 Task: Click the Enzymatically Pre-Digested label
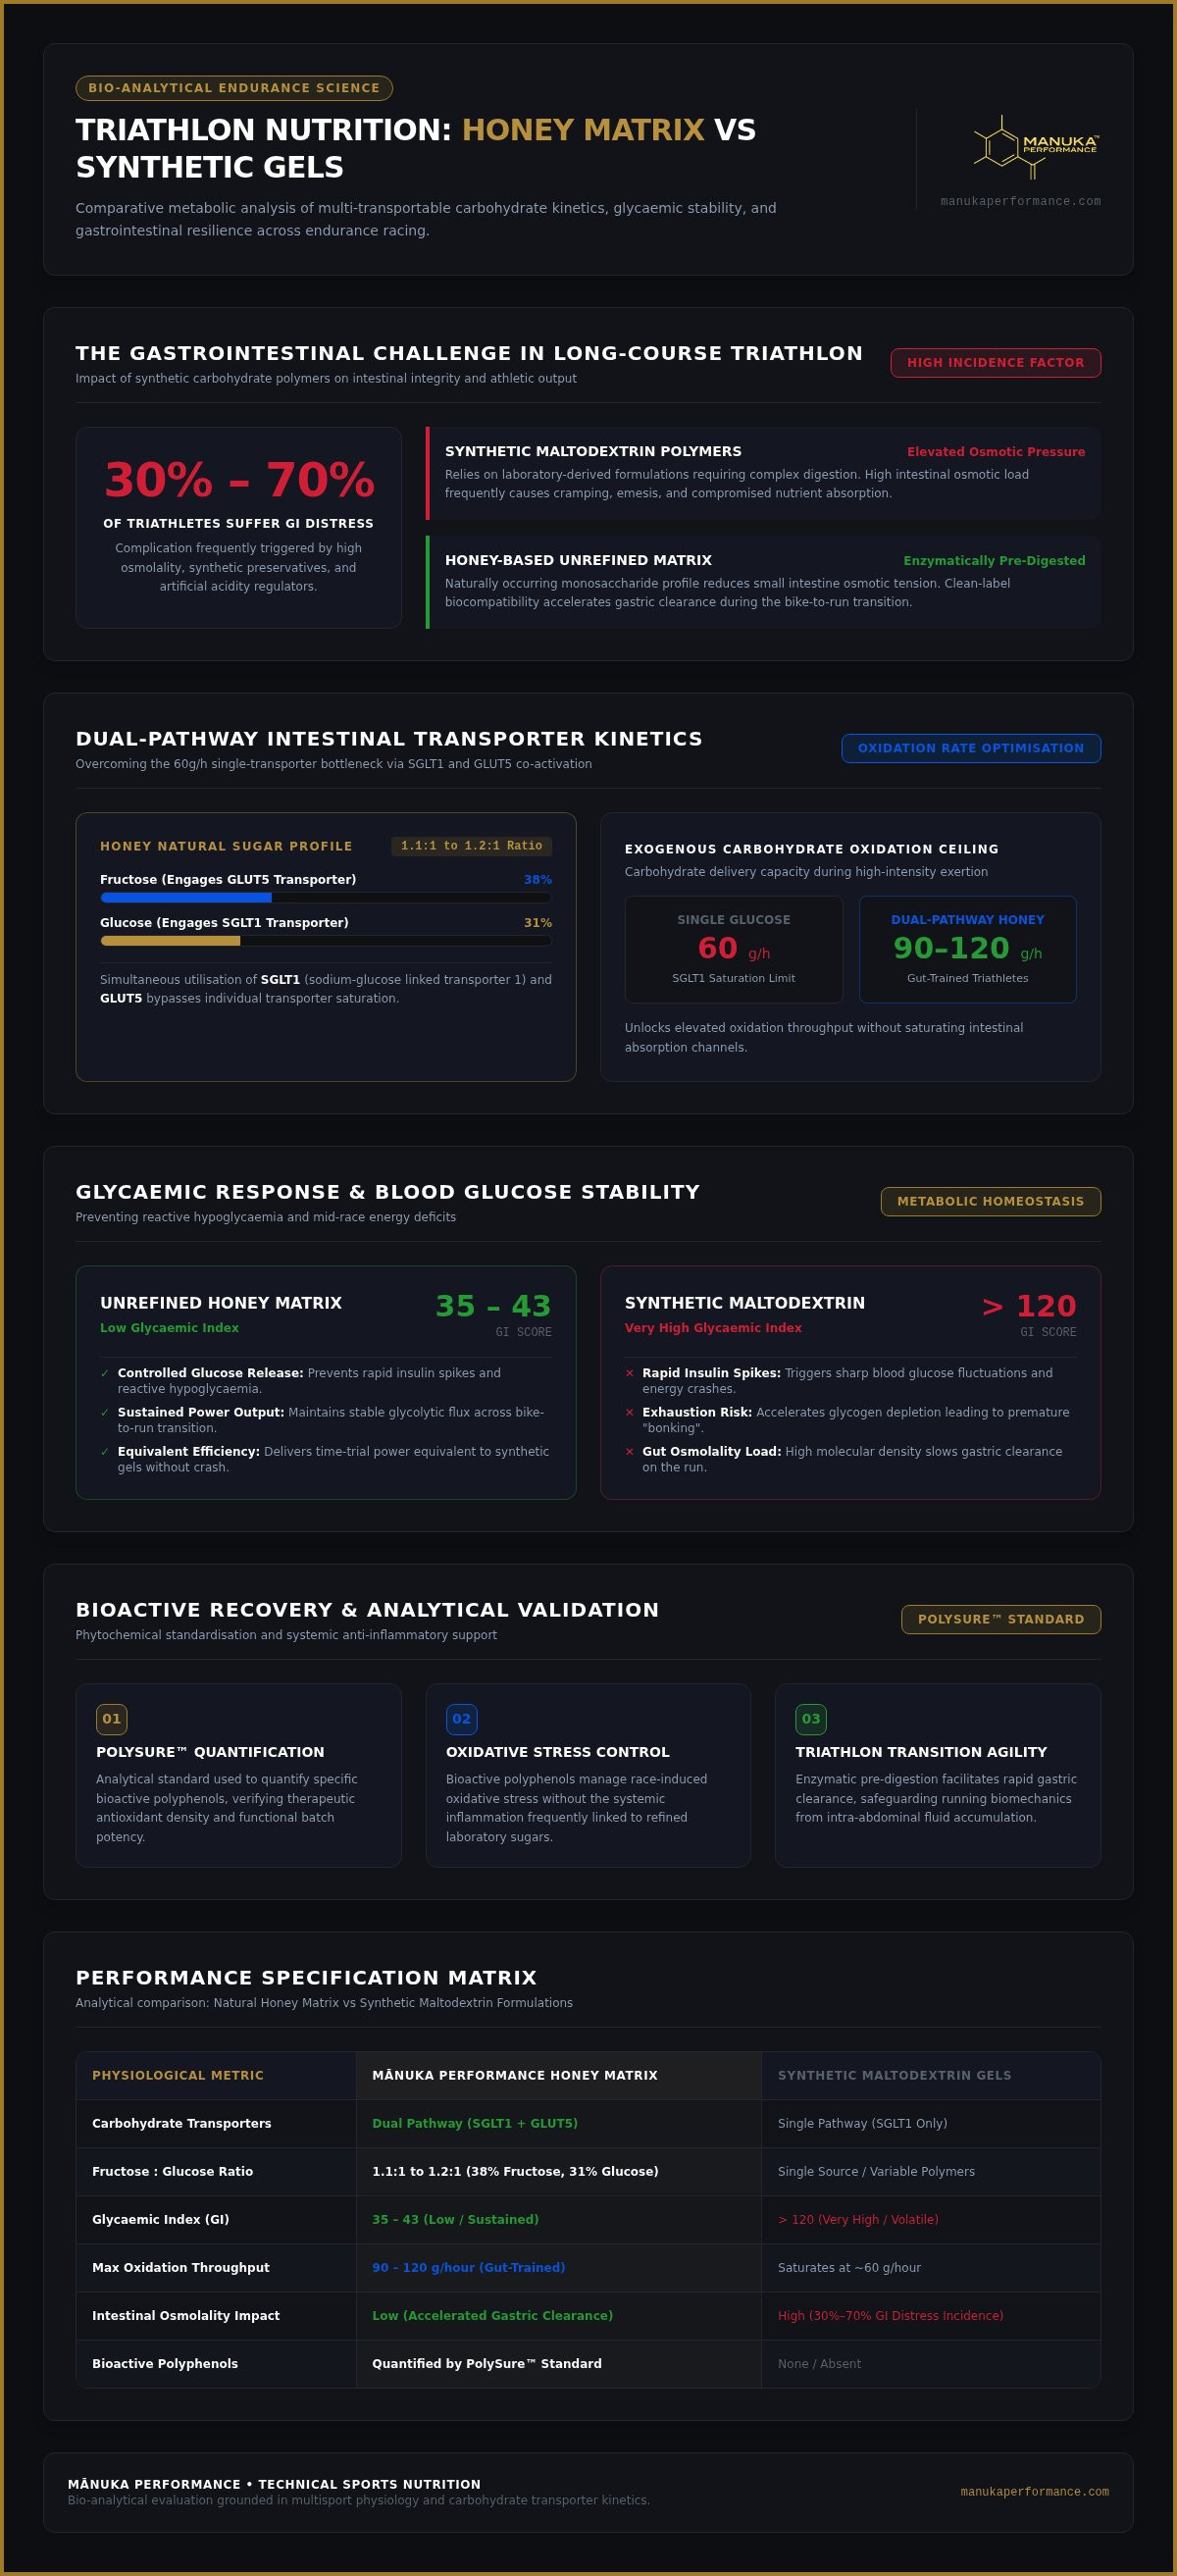(994, 561)
